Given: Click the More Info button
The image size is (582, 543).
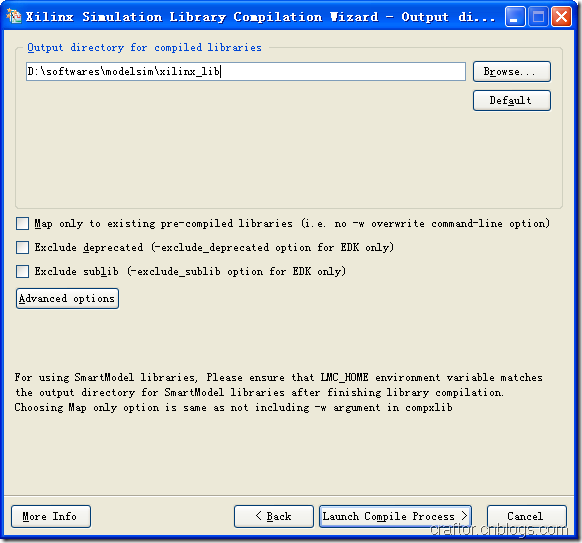Looking at the screenshot, I should pos(50,516).
